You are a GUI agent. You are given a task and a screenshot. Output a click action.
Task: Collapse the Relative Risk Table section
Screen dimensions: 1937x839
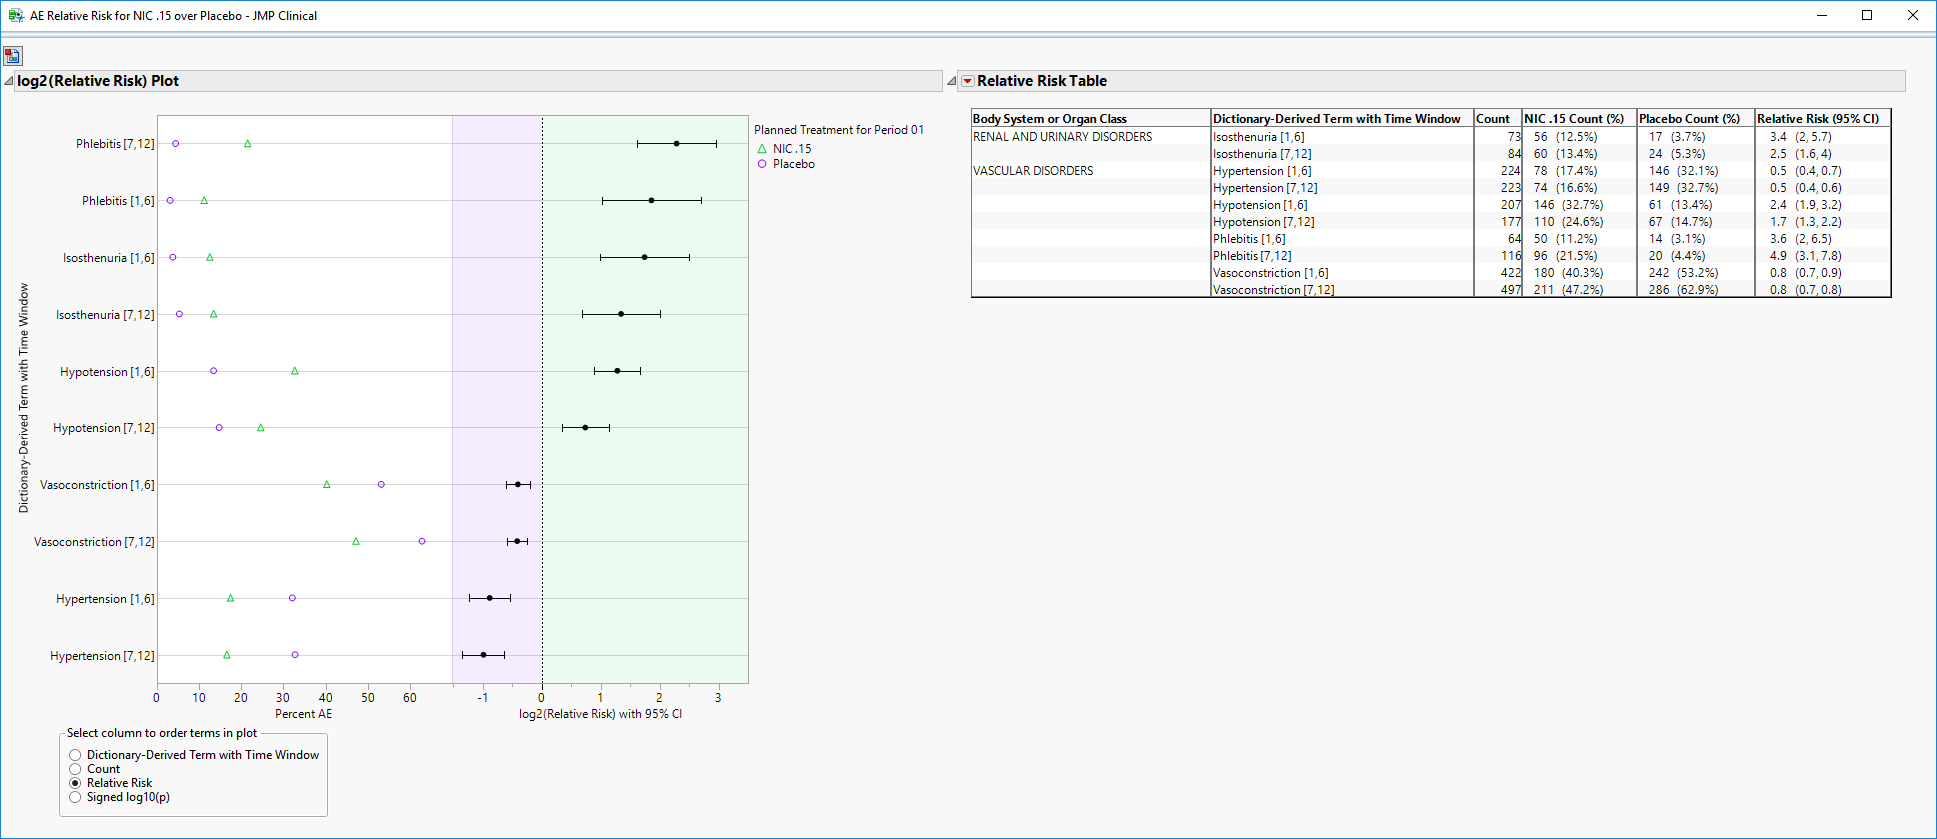[952, 81]
